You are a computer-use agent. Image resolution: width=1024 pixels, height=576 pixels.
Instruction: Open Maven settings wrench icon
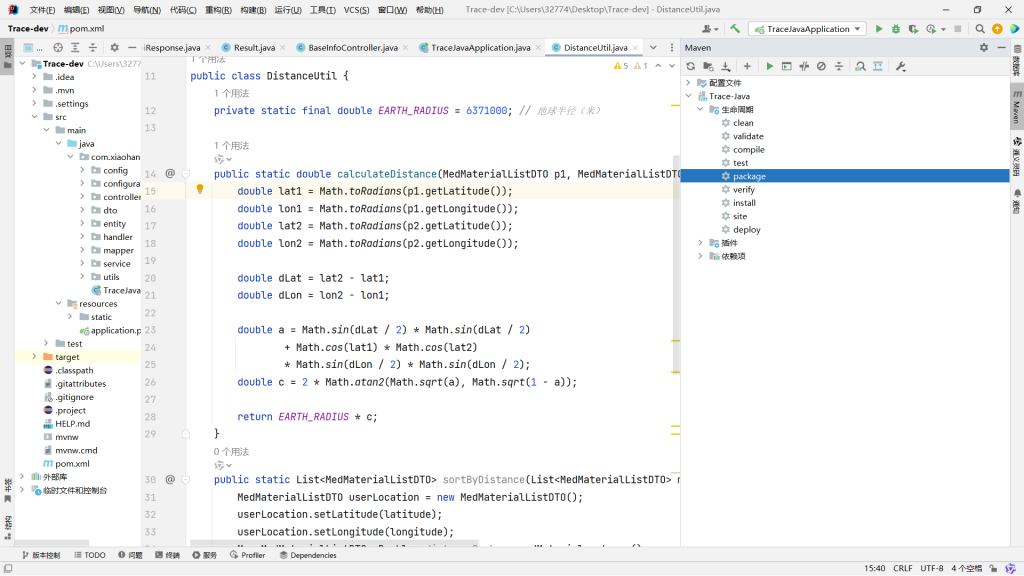(900, 66)
